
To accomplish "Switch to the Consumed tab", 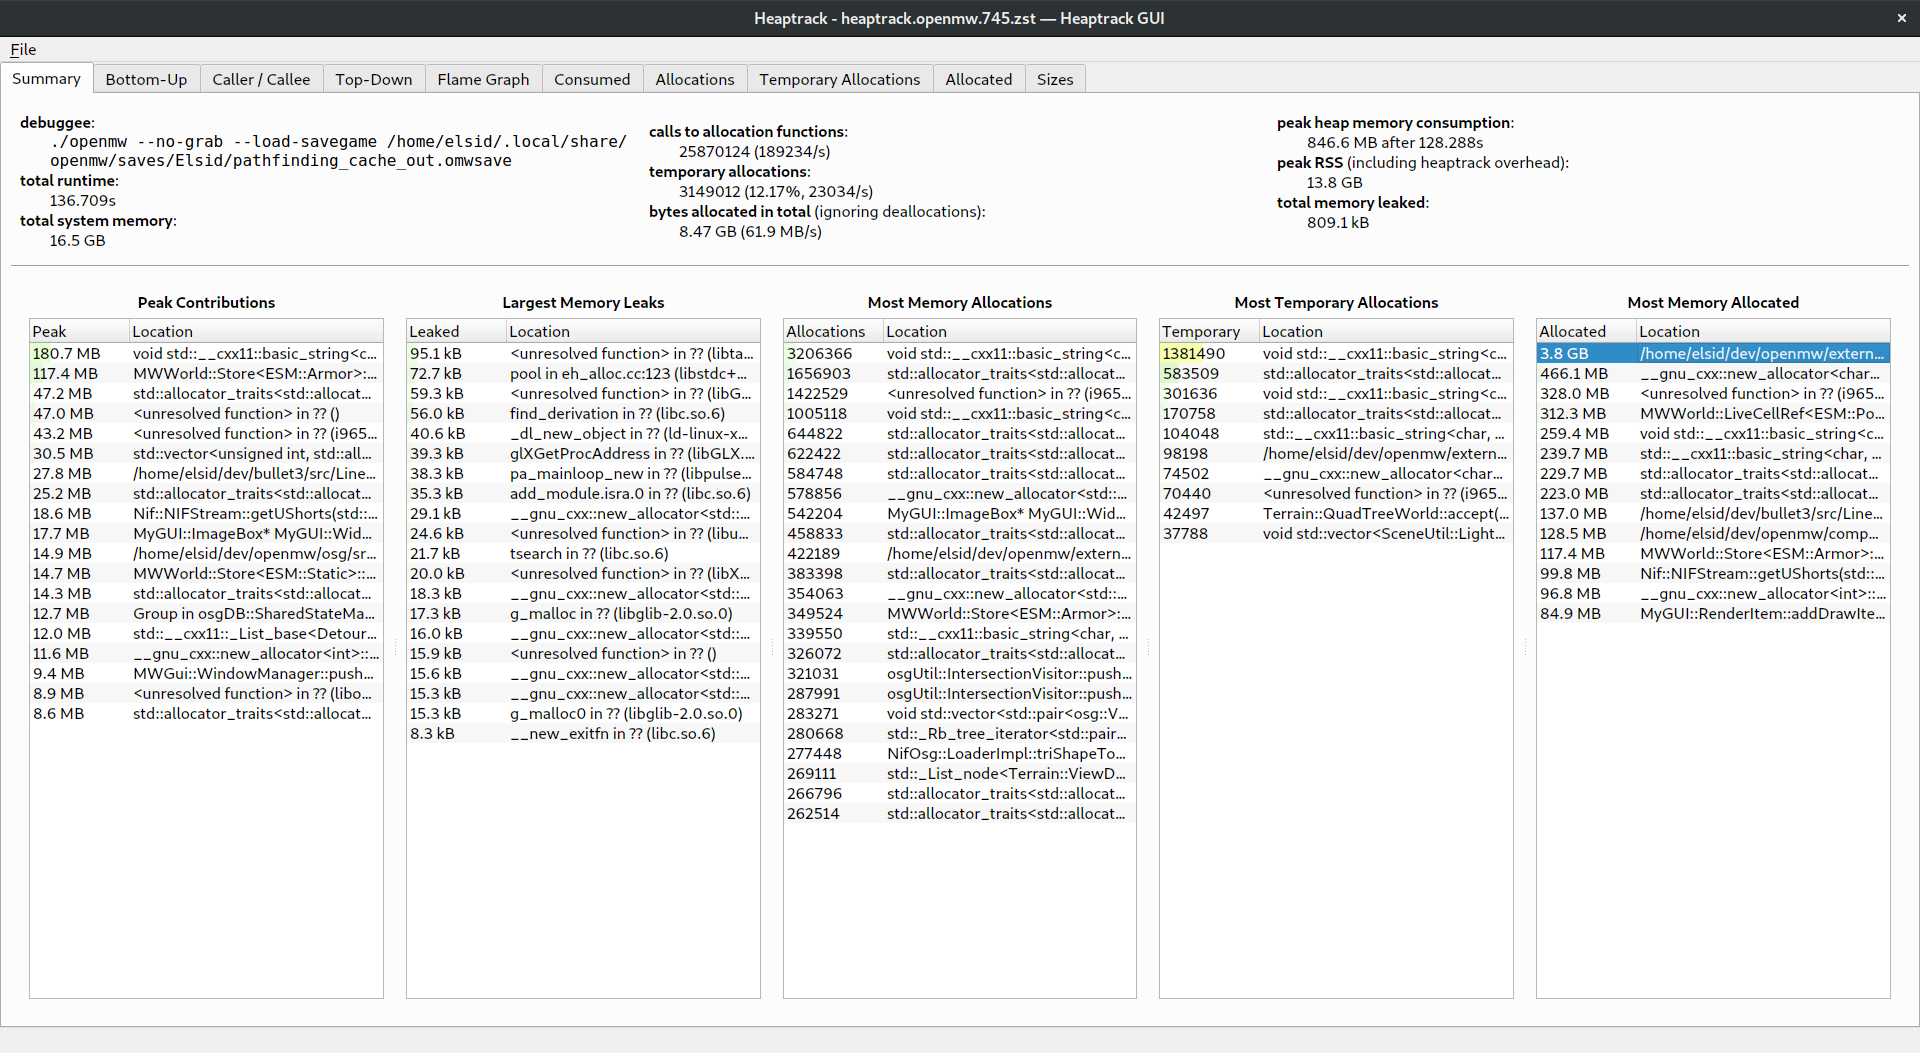I will pos(592,79).
